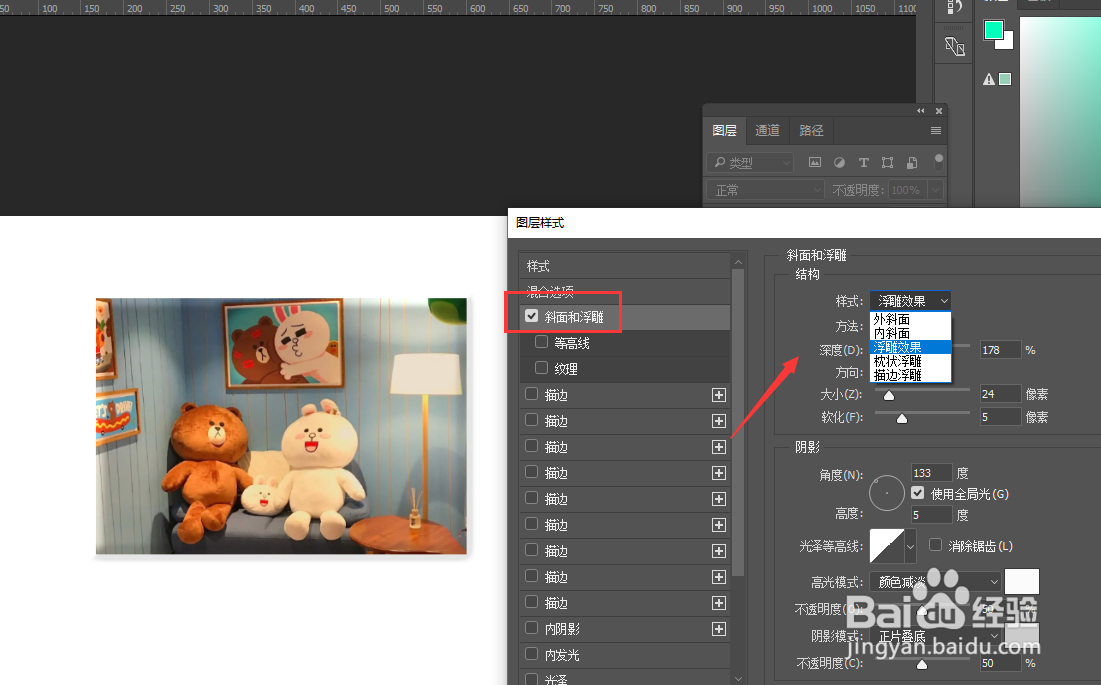Open the 阴影模式 正片叠底 dropdown

tap(935, 636)
